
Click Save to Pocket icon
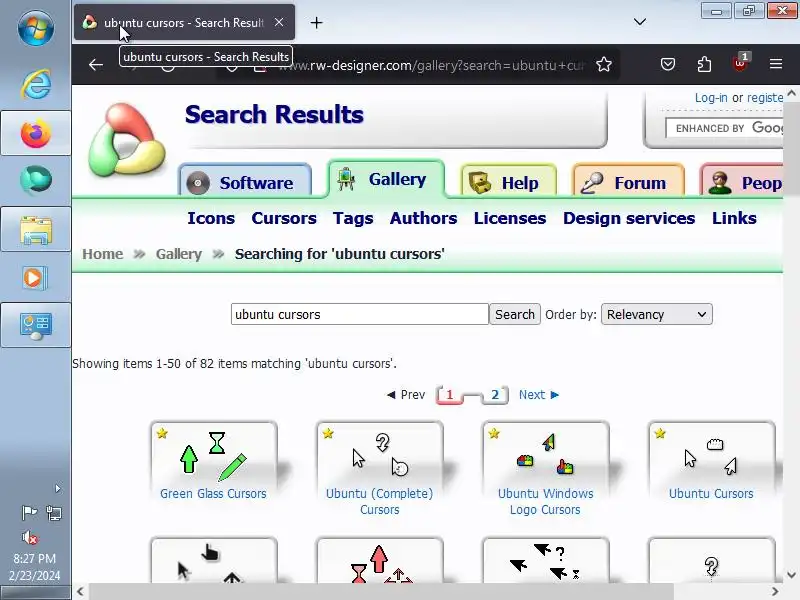668,64
